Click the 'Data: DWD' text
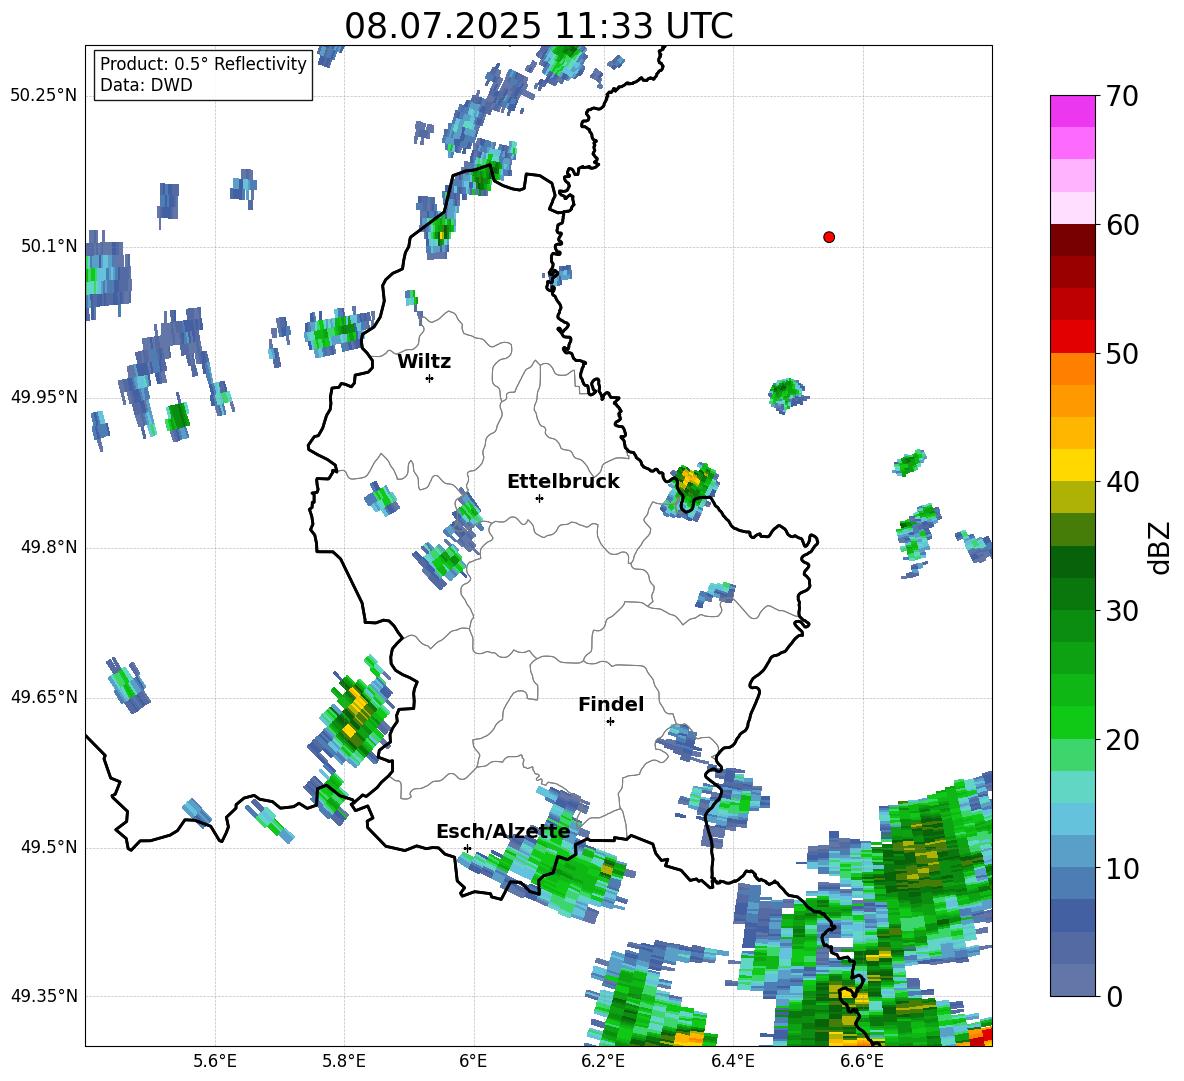The image size is (1184, 1081). coord(146,85)
